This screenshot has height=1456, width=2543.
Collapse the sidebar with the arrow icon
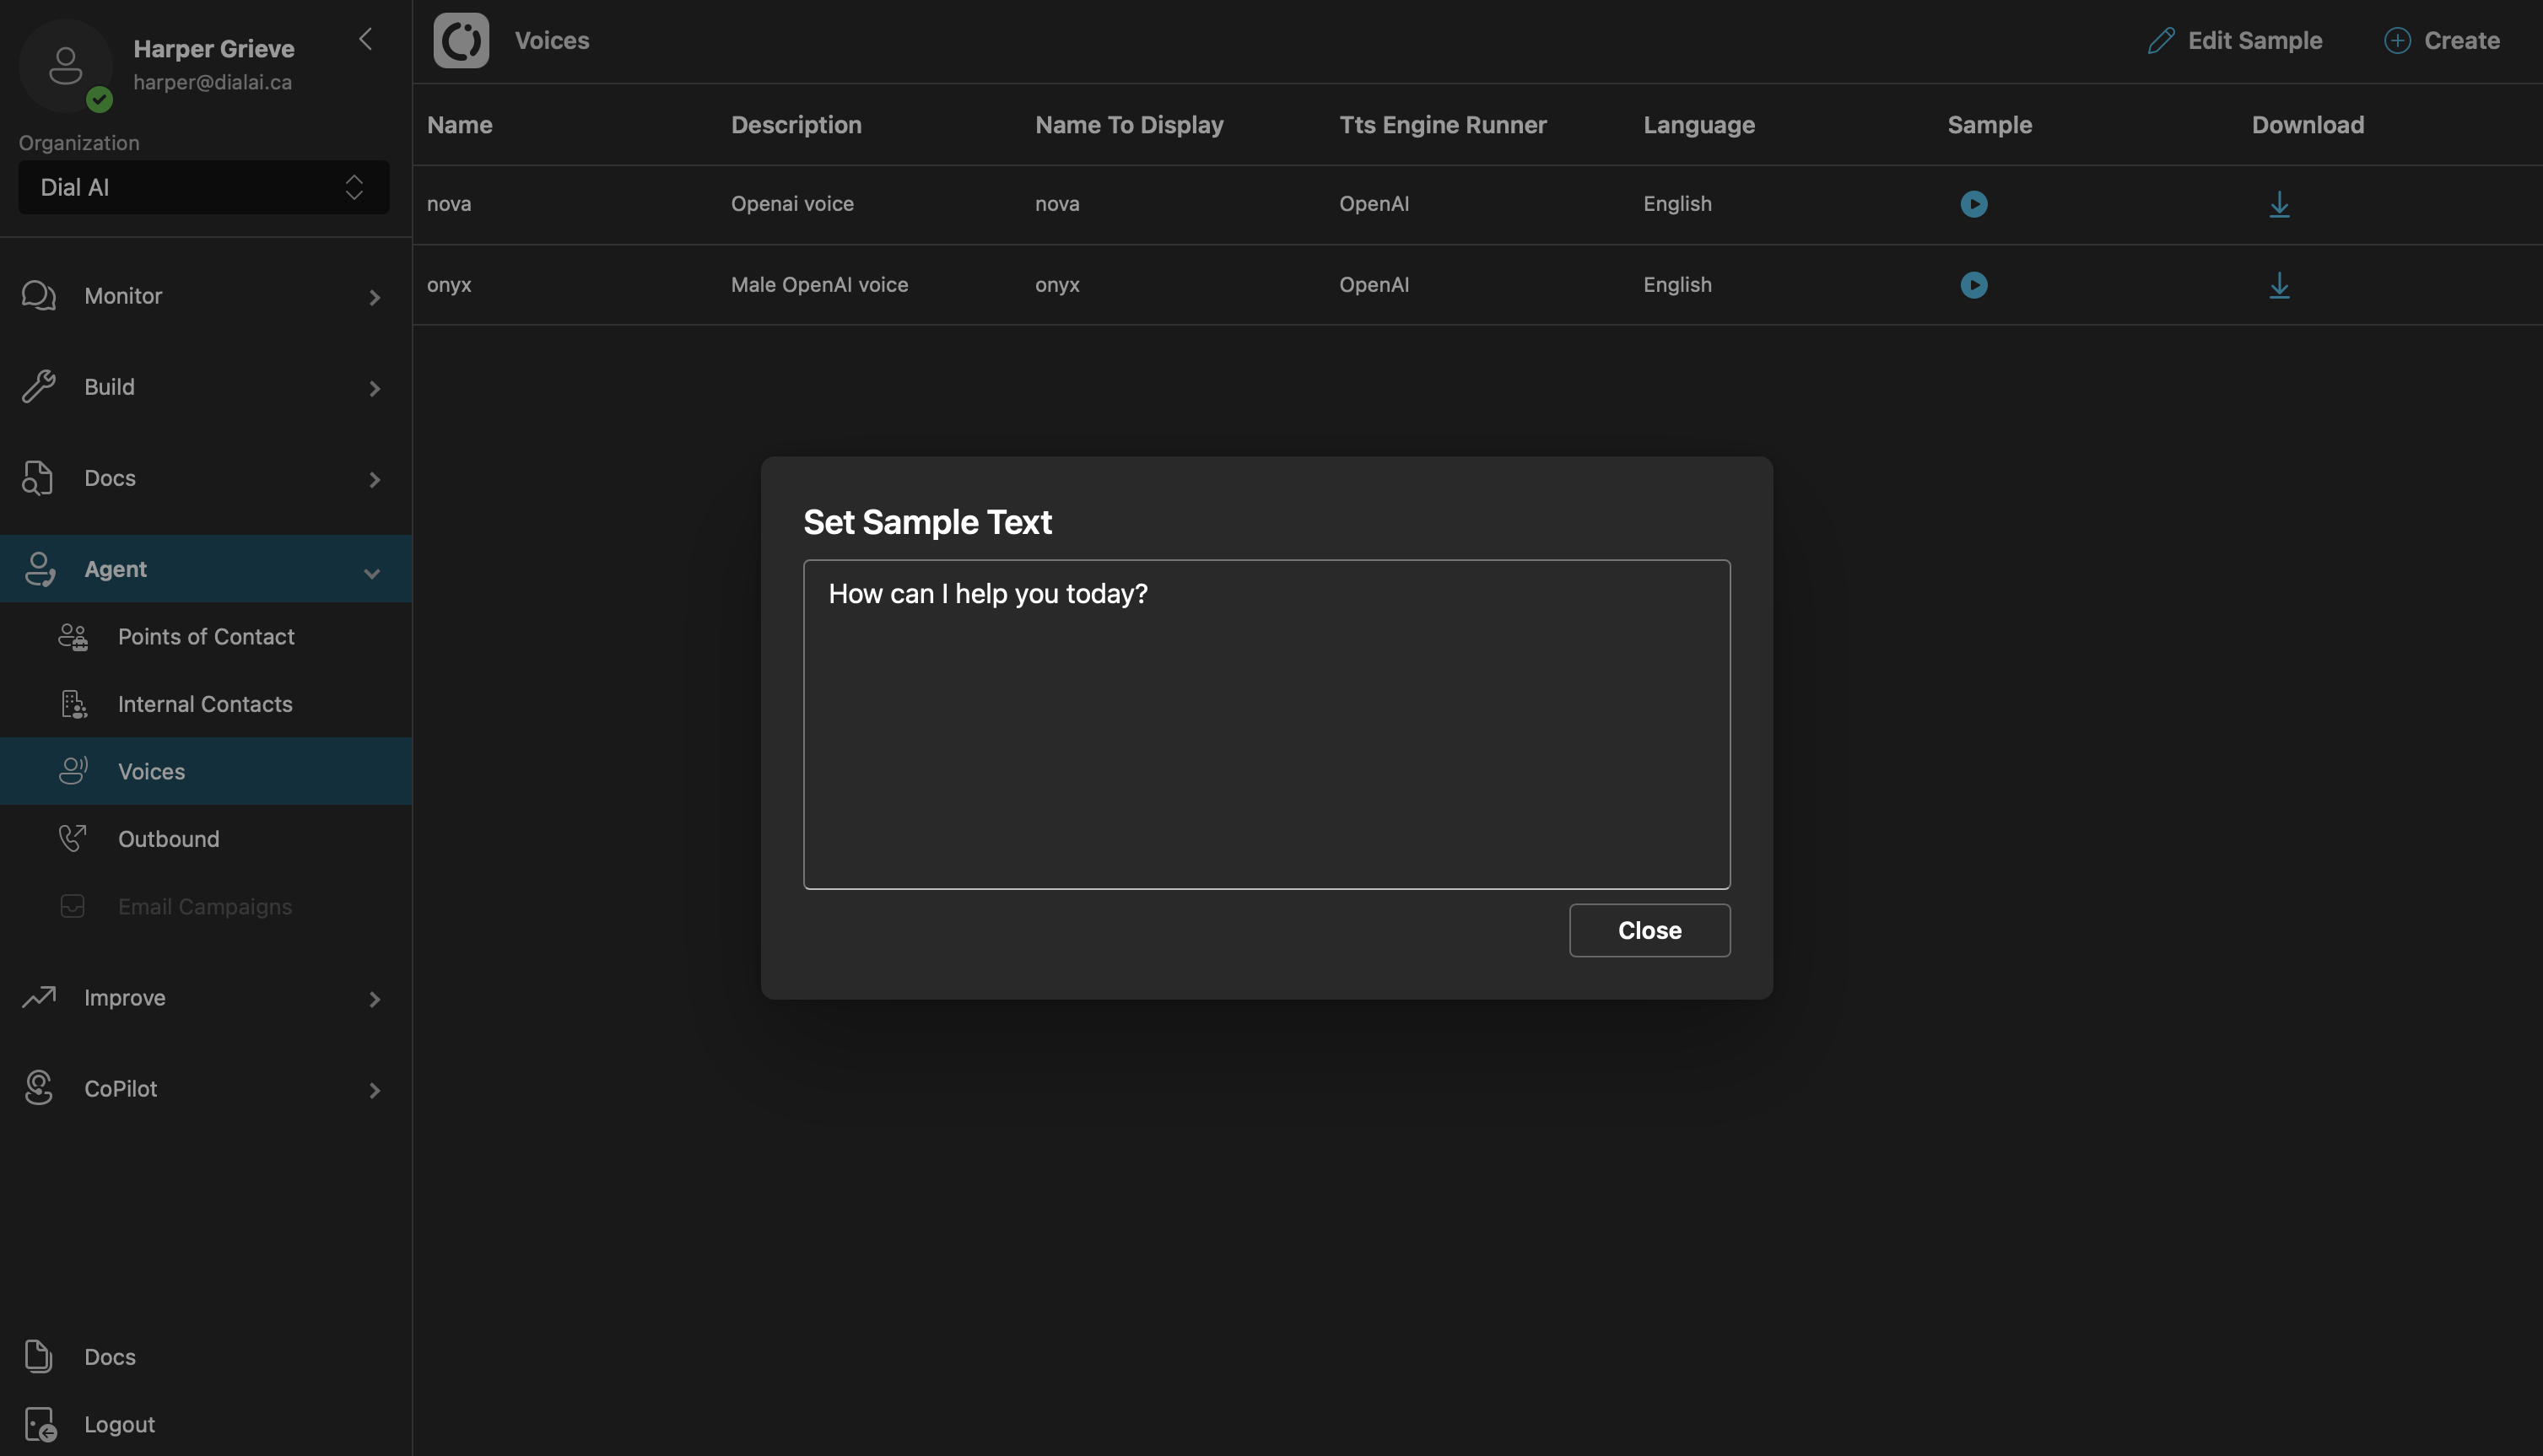coord(366,39)
